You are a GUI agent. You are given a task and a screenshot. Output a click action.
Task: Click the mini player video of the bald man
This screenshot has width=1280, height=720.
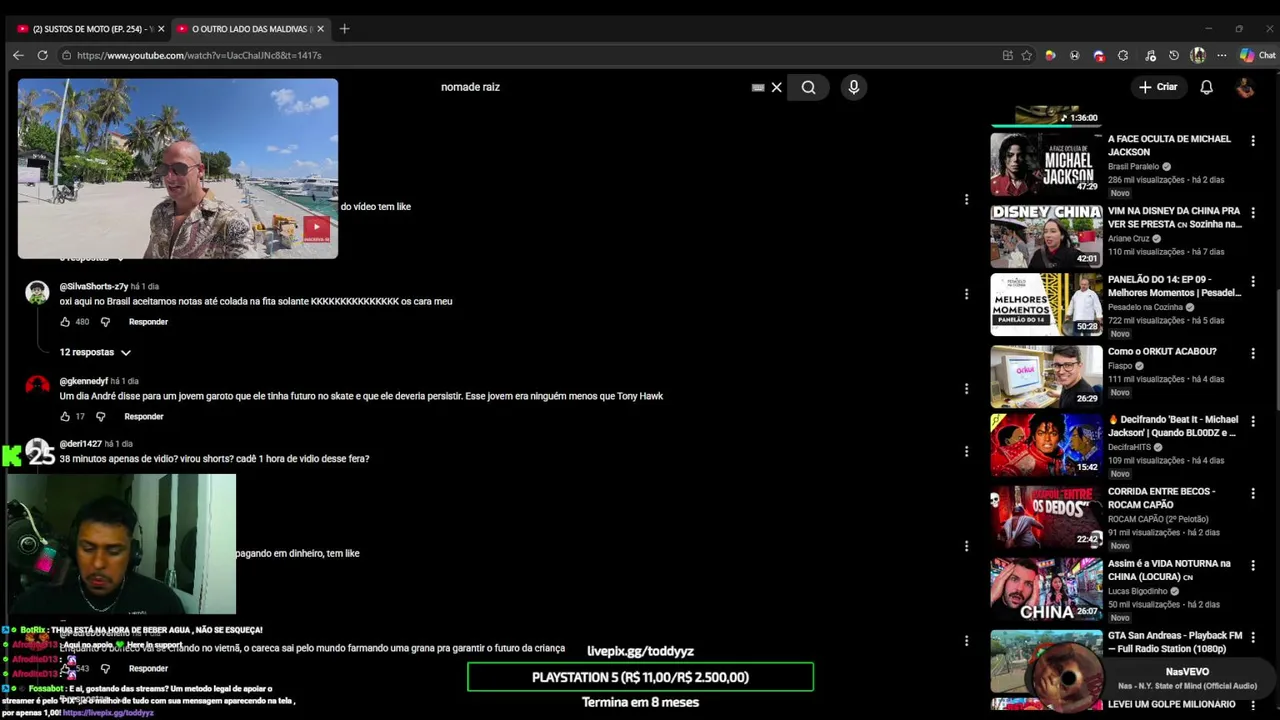coord(178,169)
